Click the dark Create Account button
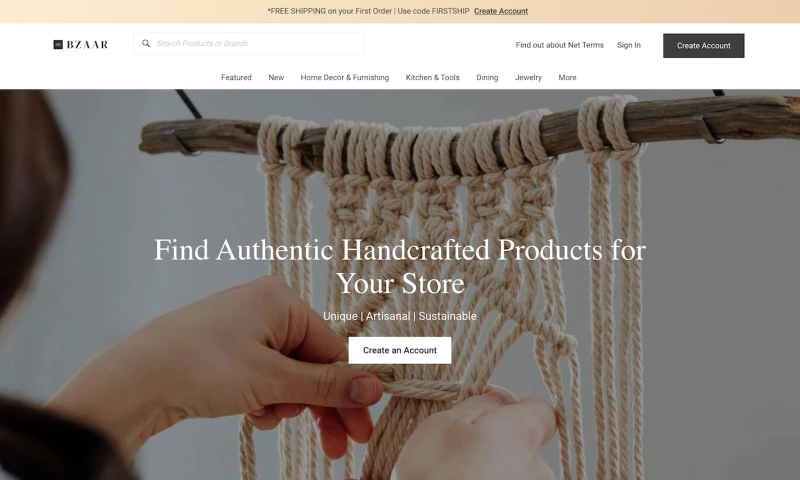 click(704, 46)
